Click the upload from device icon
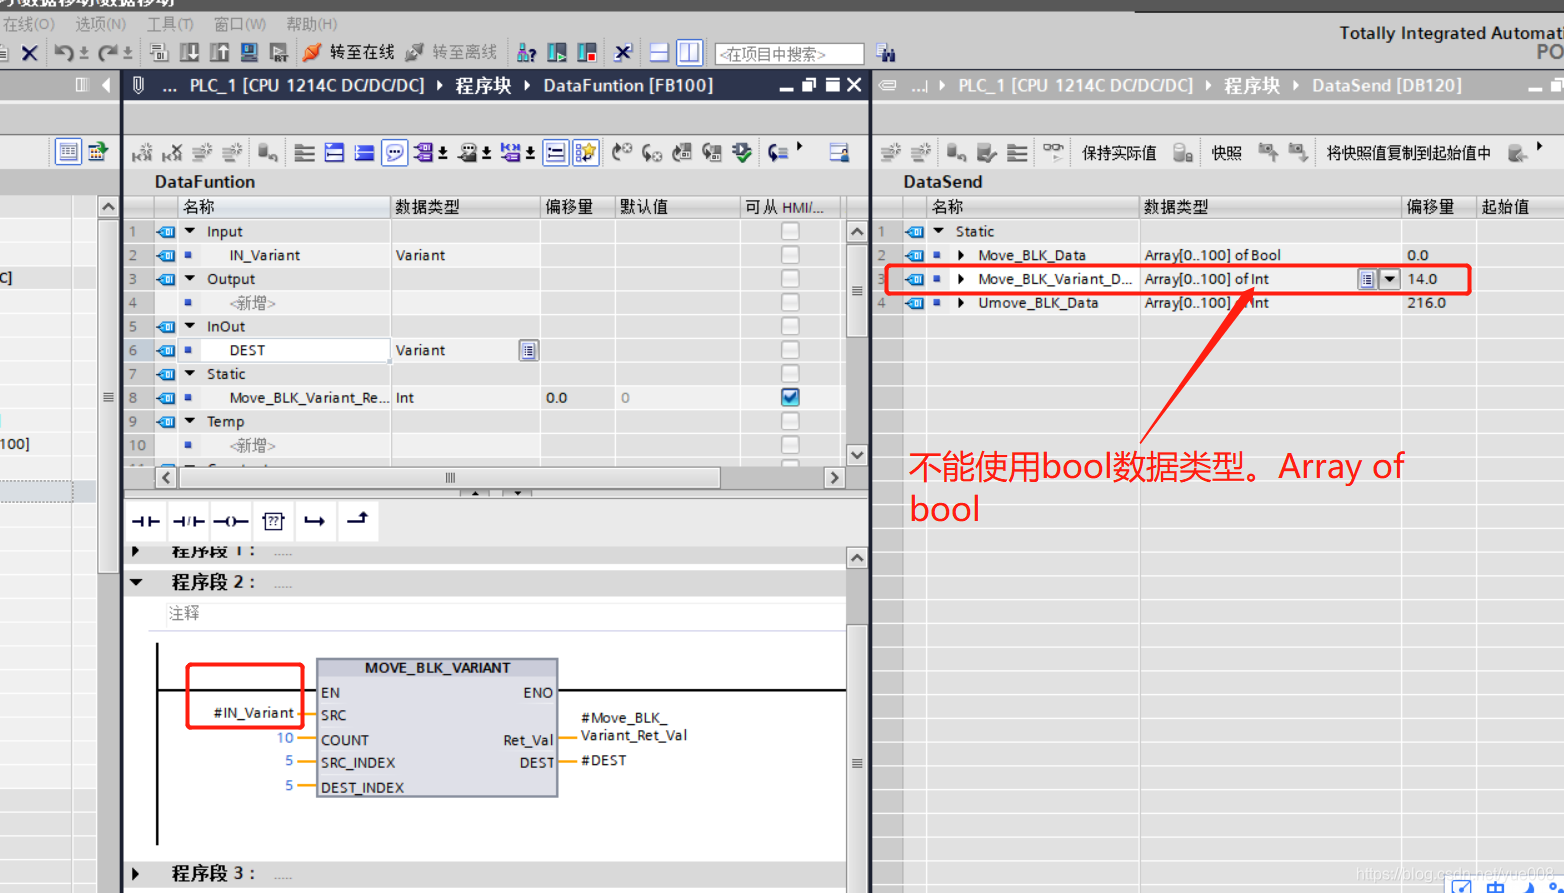The height and width of the screenshot is (893, 1564). (x=220, y=53)
